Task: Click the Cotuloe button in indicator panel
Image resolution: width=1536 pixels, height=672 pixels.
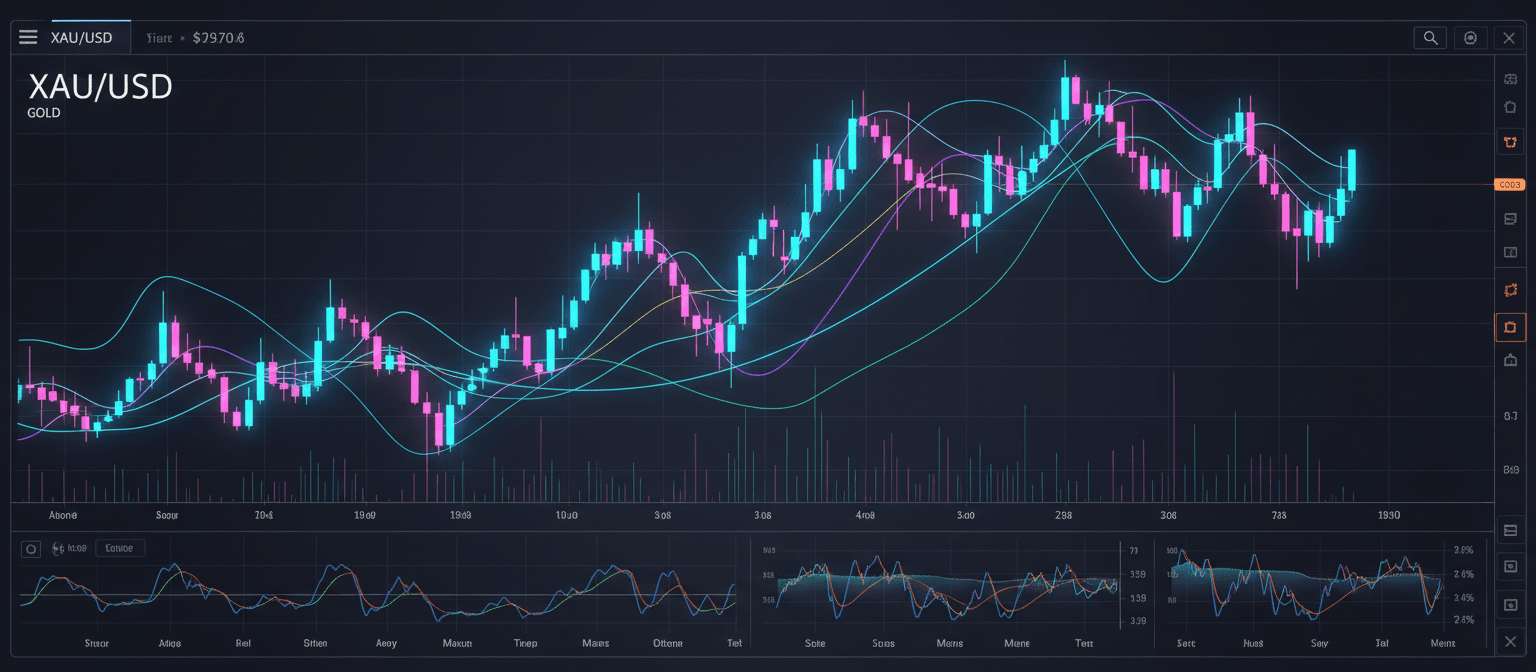Action: point(119,548)
